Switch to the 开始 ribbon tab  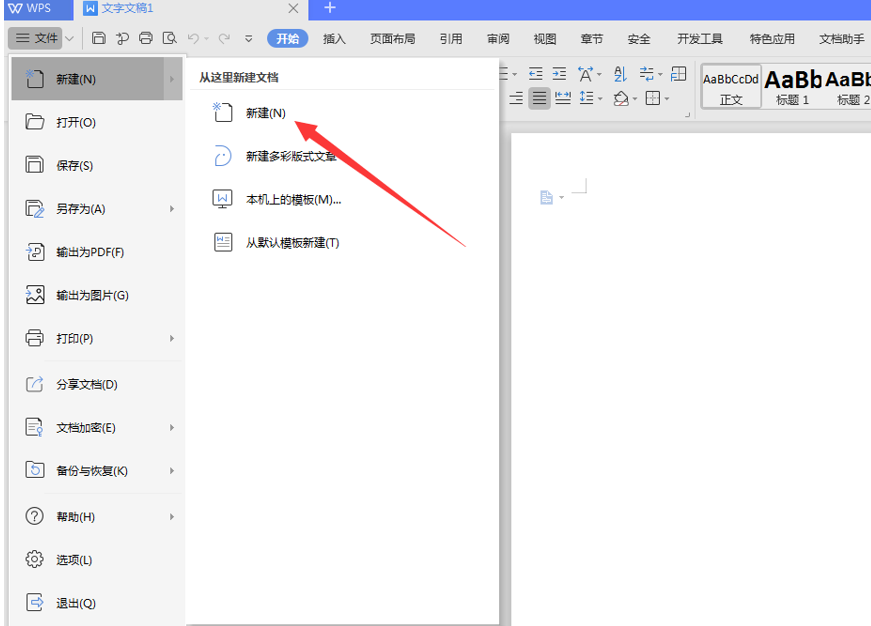287,38
